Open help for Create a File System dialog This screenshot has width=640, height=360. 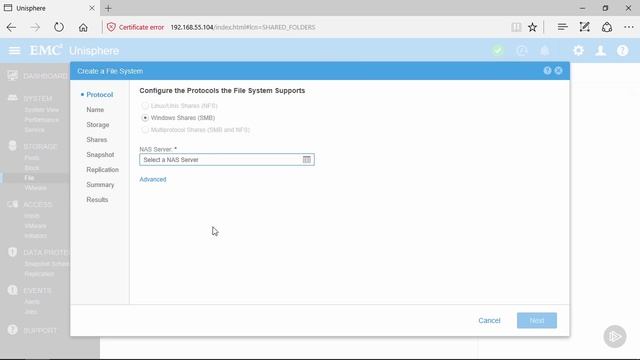pyautogui.click(x=547, y=71)
